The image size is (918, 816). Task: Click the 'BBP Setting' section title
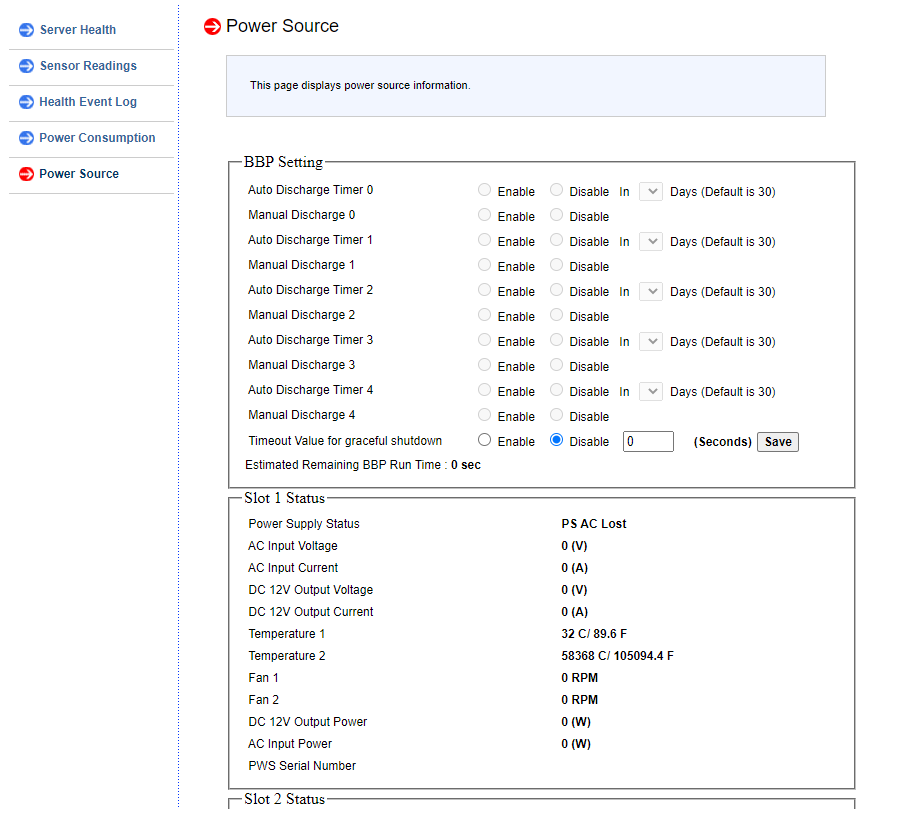[283, 162]
